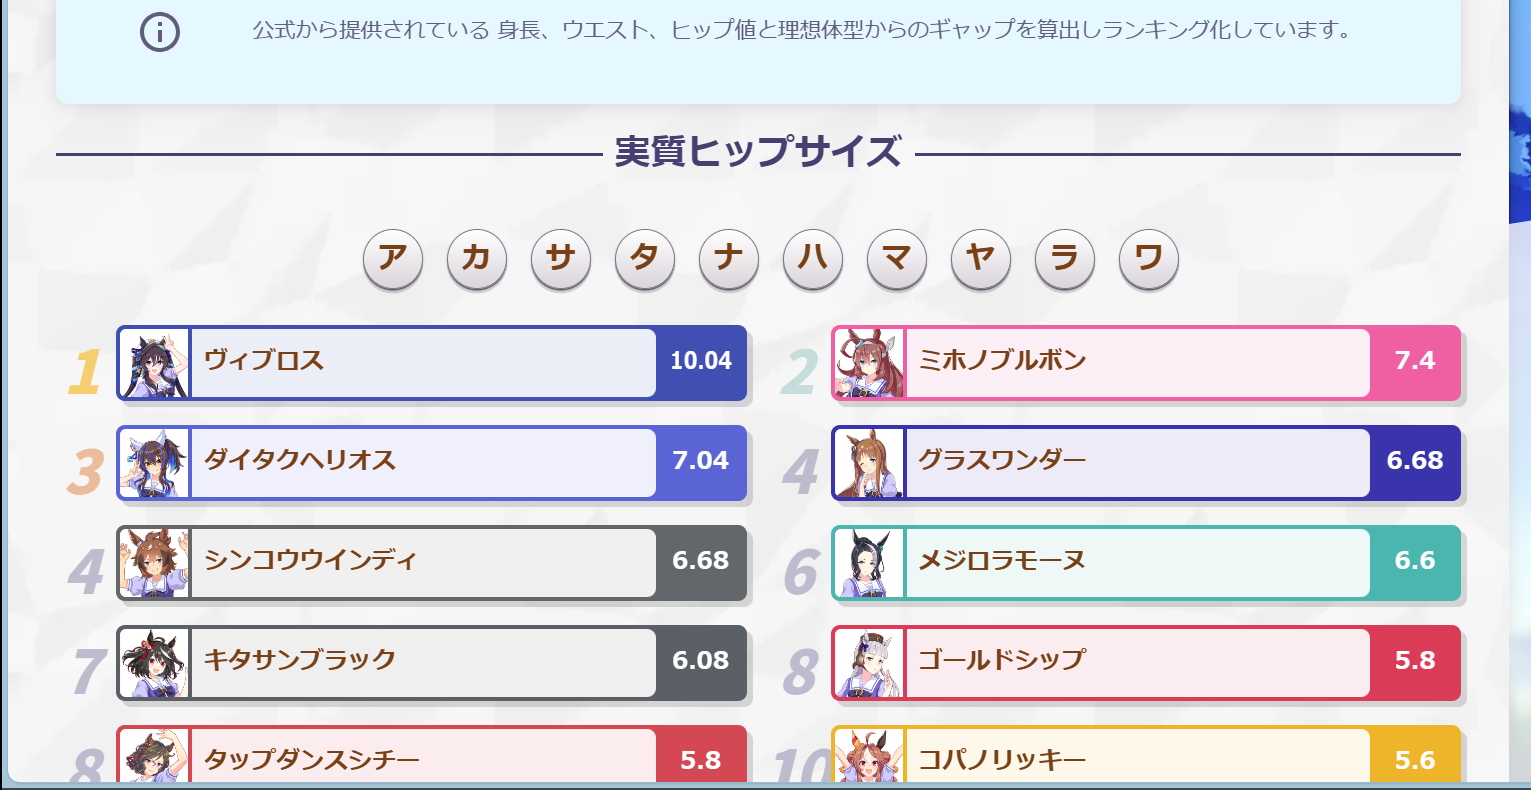The width and height of the screenshot is (1531, 790).
Task: Open ヴィブロス ranking entry name
Action: coord(264,361)
